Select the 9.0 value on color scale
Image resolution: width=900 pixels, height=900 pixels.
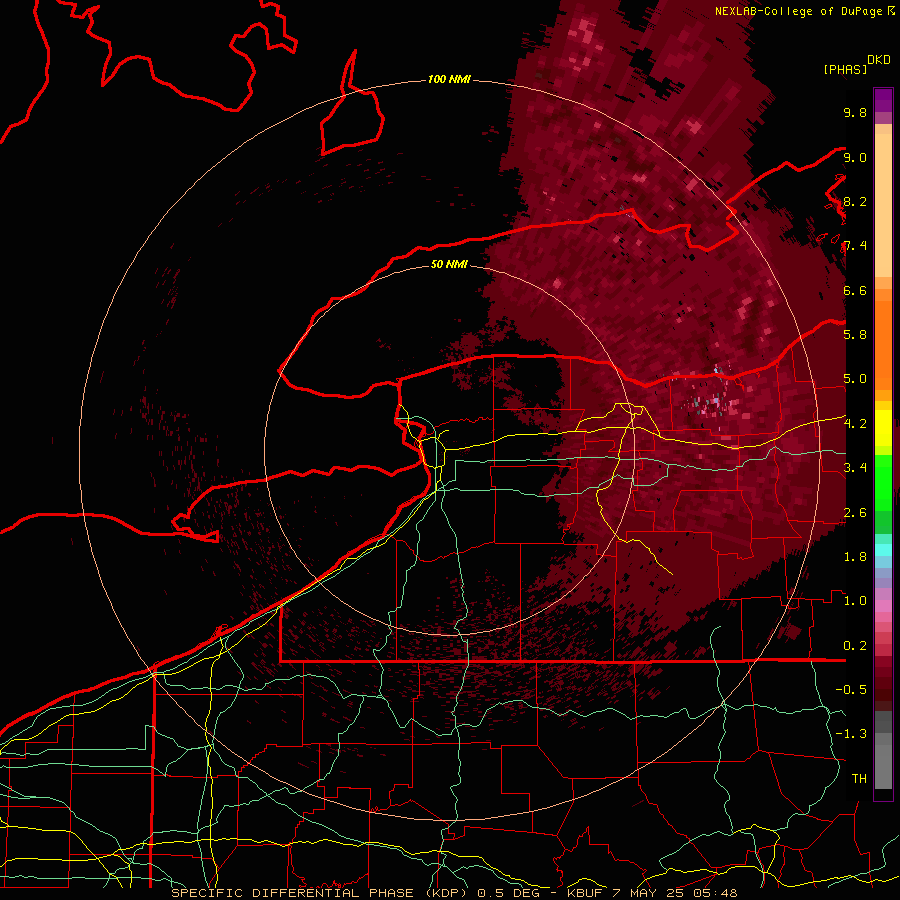(x=855, y=157)
